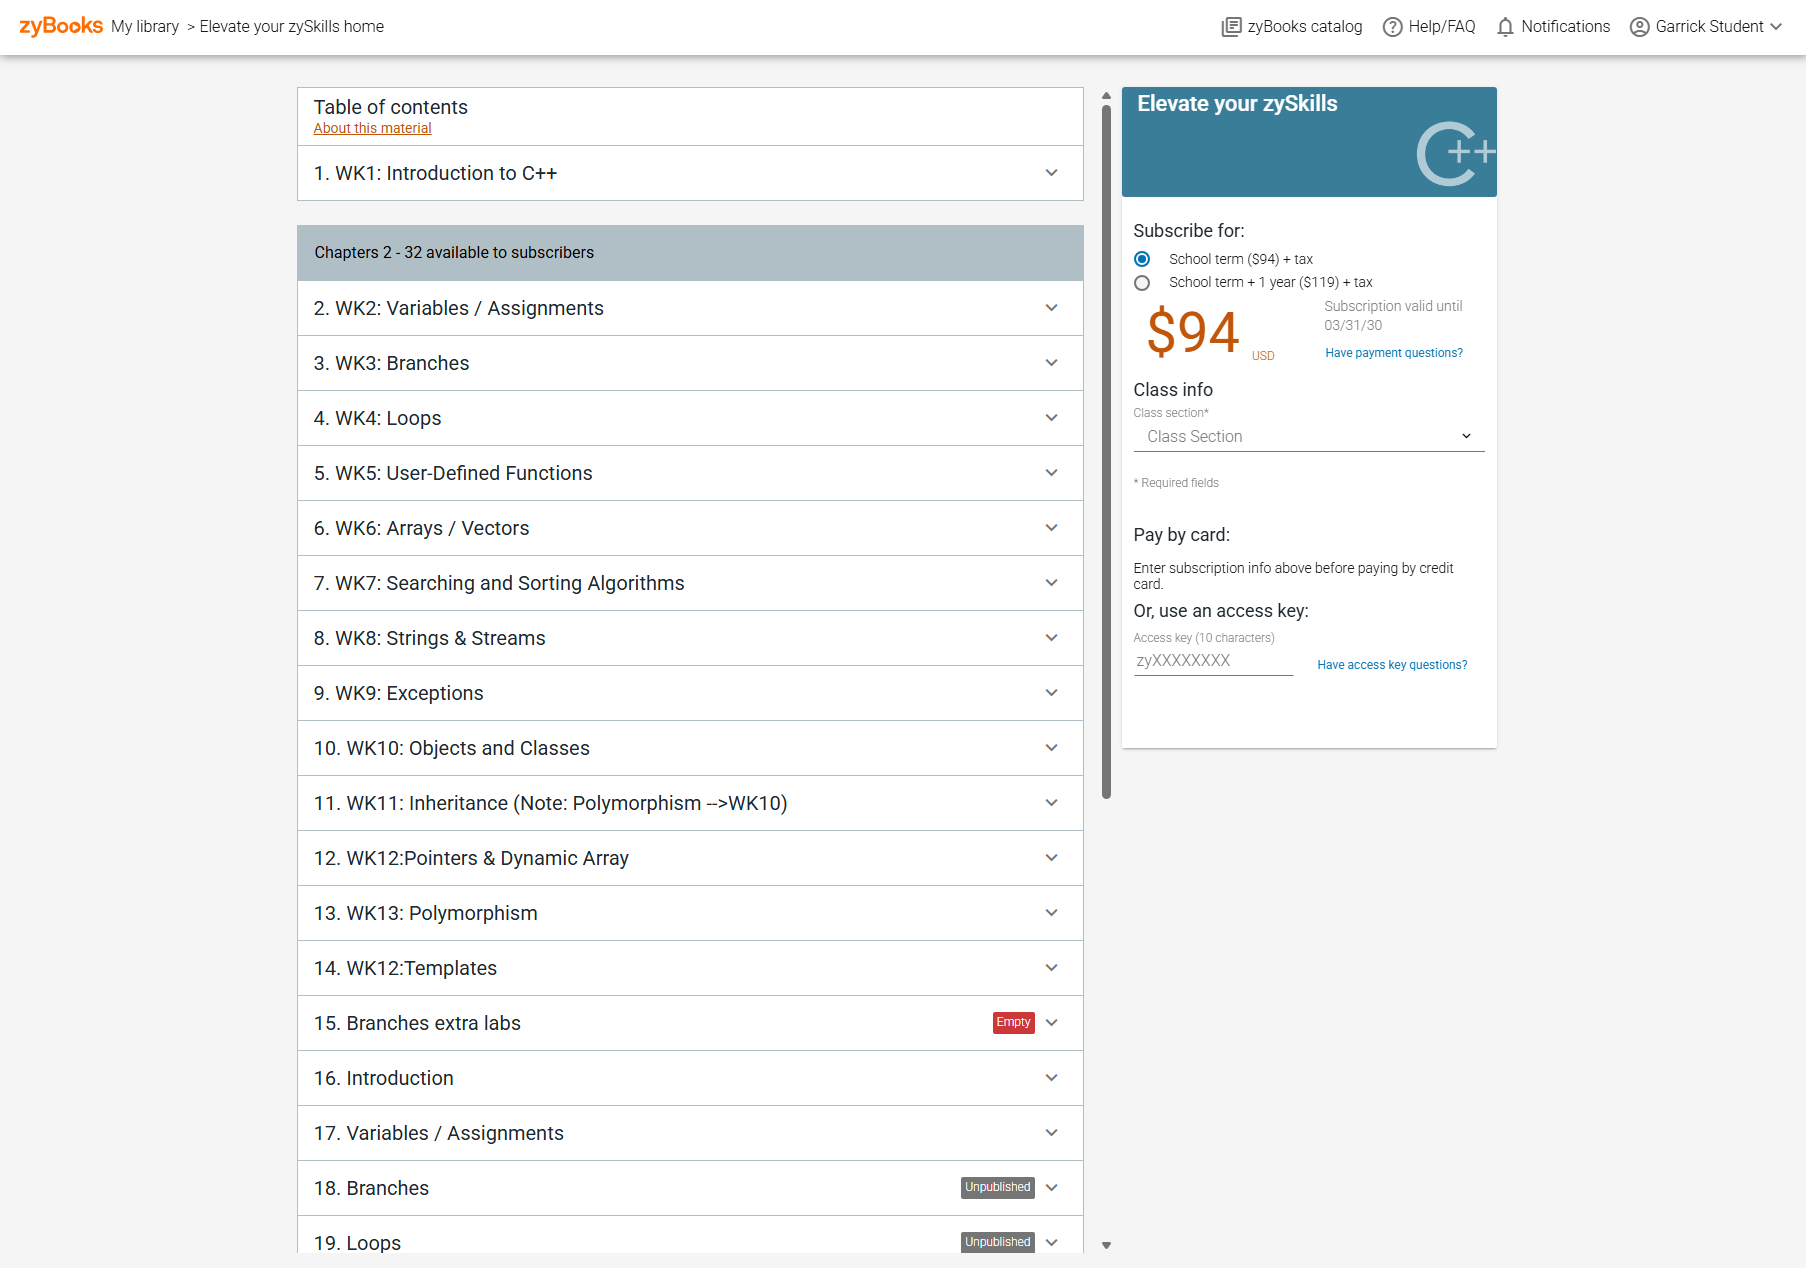Click Unpublished badge on 18. Branches
Image resolution: width=1806 pixels, height=1268 pixels.
coord(998,1187)
